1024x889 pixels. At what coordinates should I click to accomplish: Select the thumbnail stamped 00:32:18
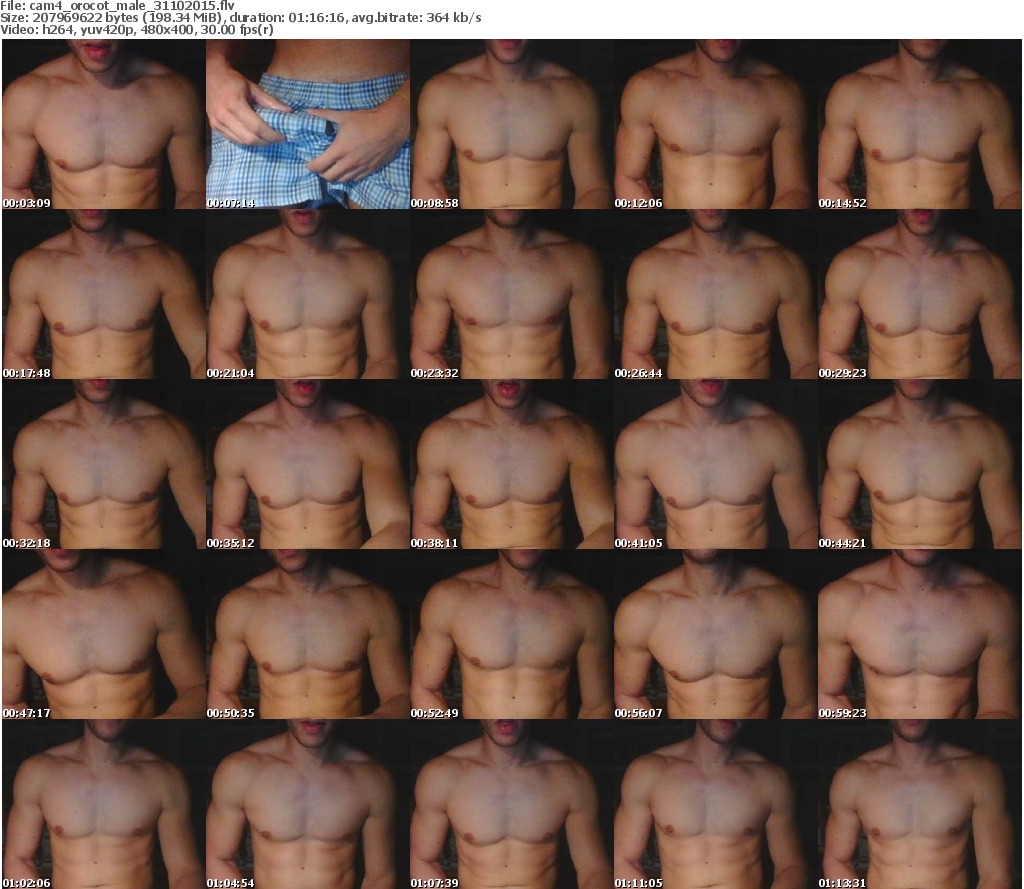(104, 464)
